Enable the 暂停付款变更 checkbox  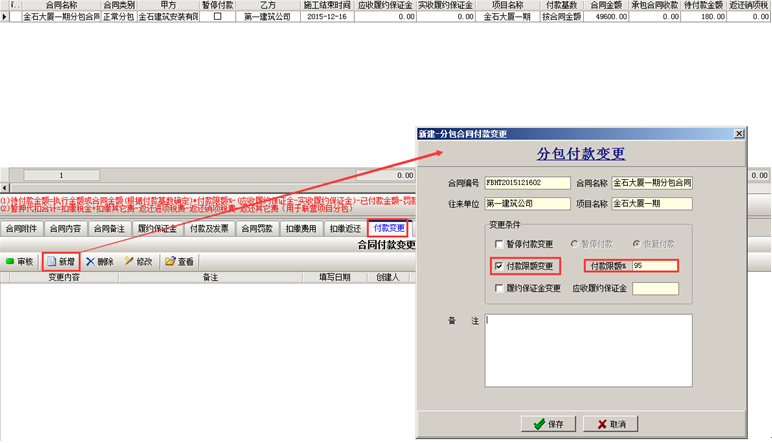click(x=500, y=244)
